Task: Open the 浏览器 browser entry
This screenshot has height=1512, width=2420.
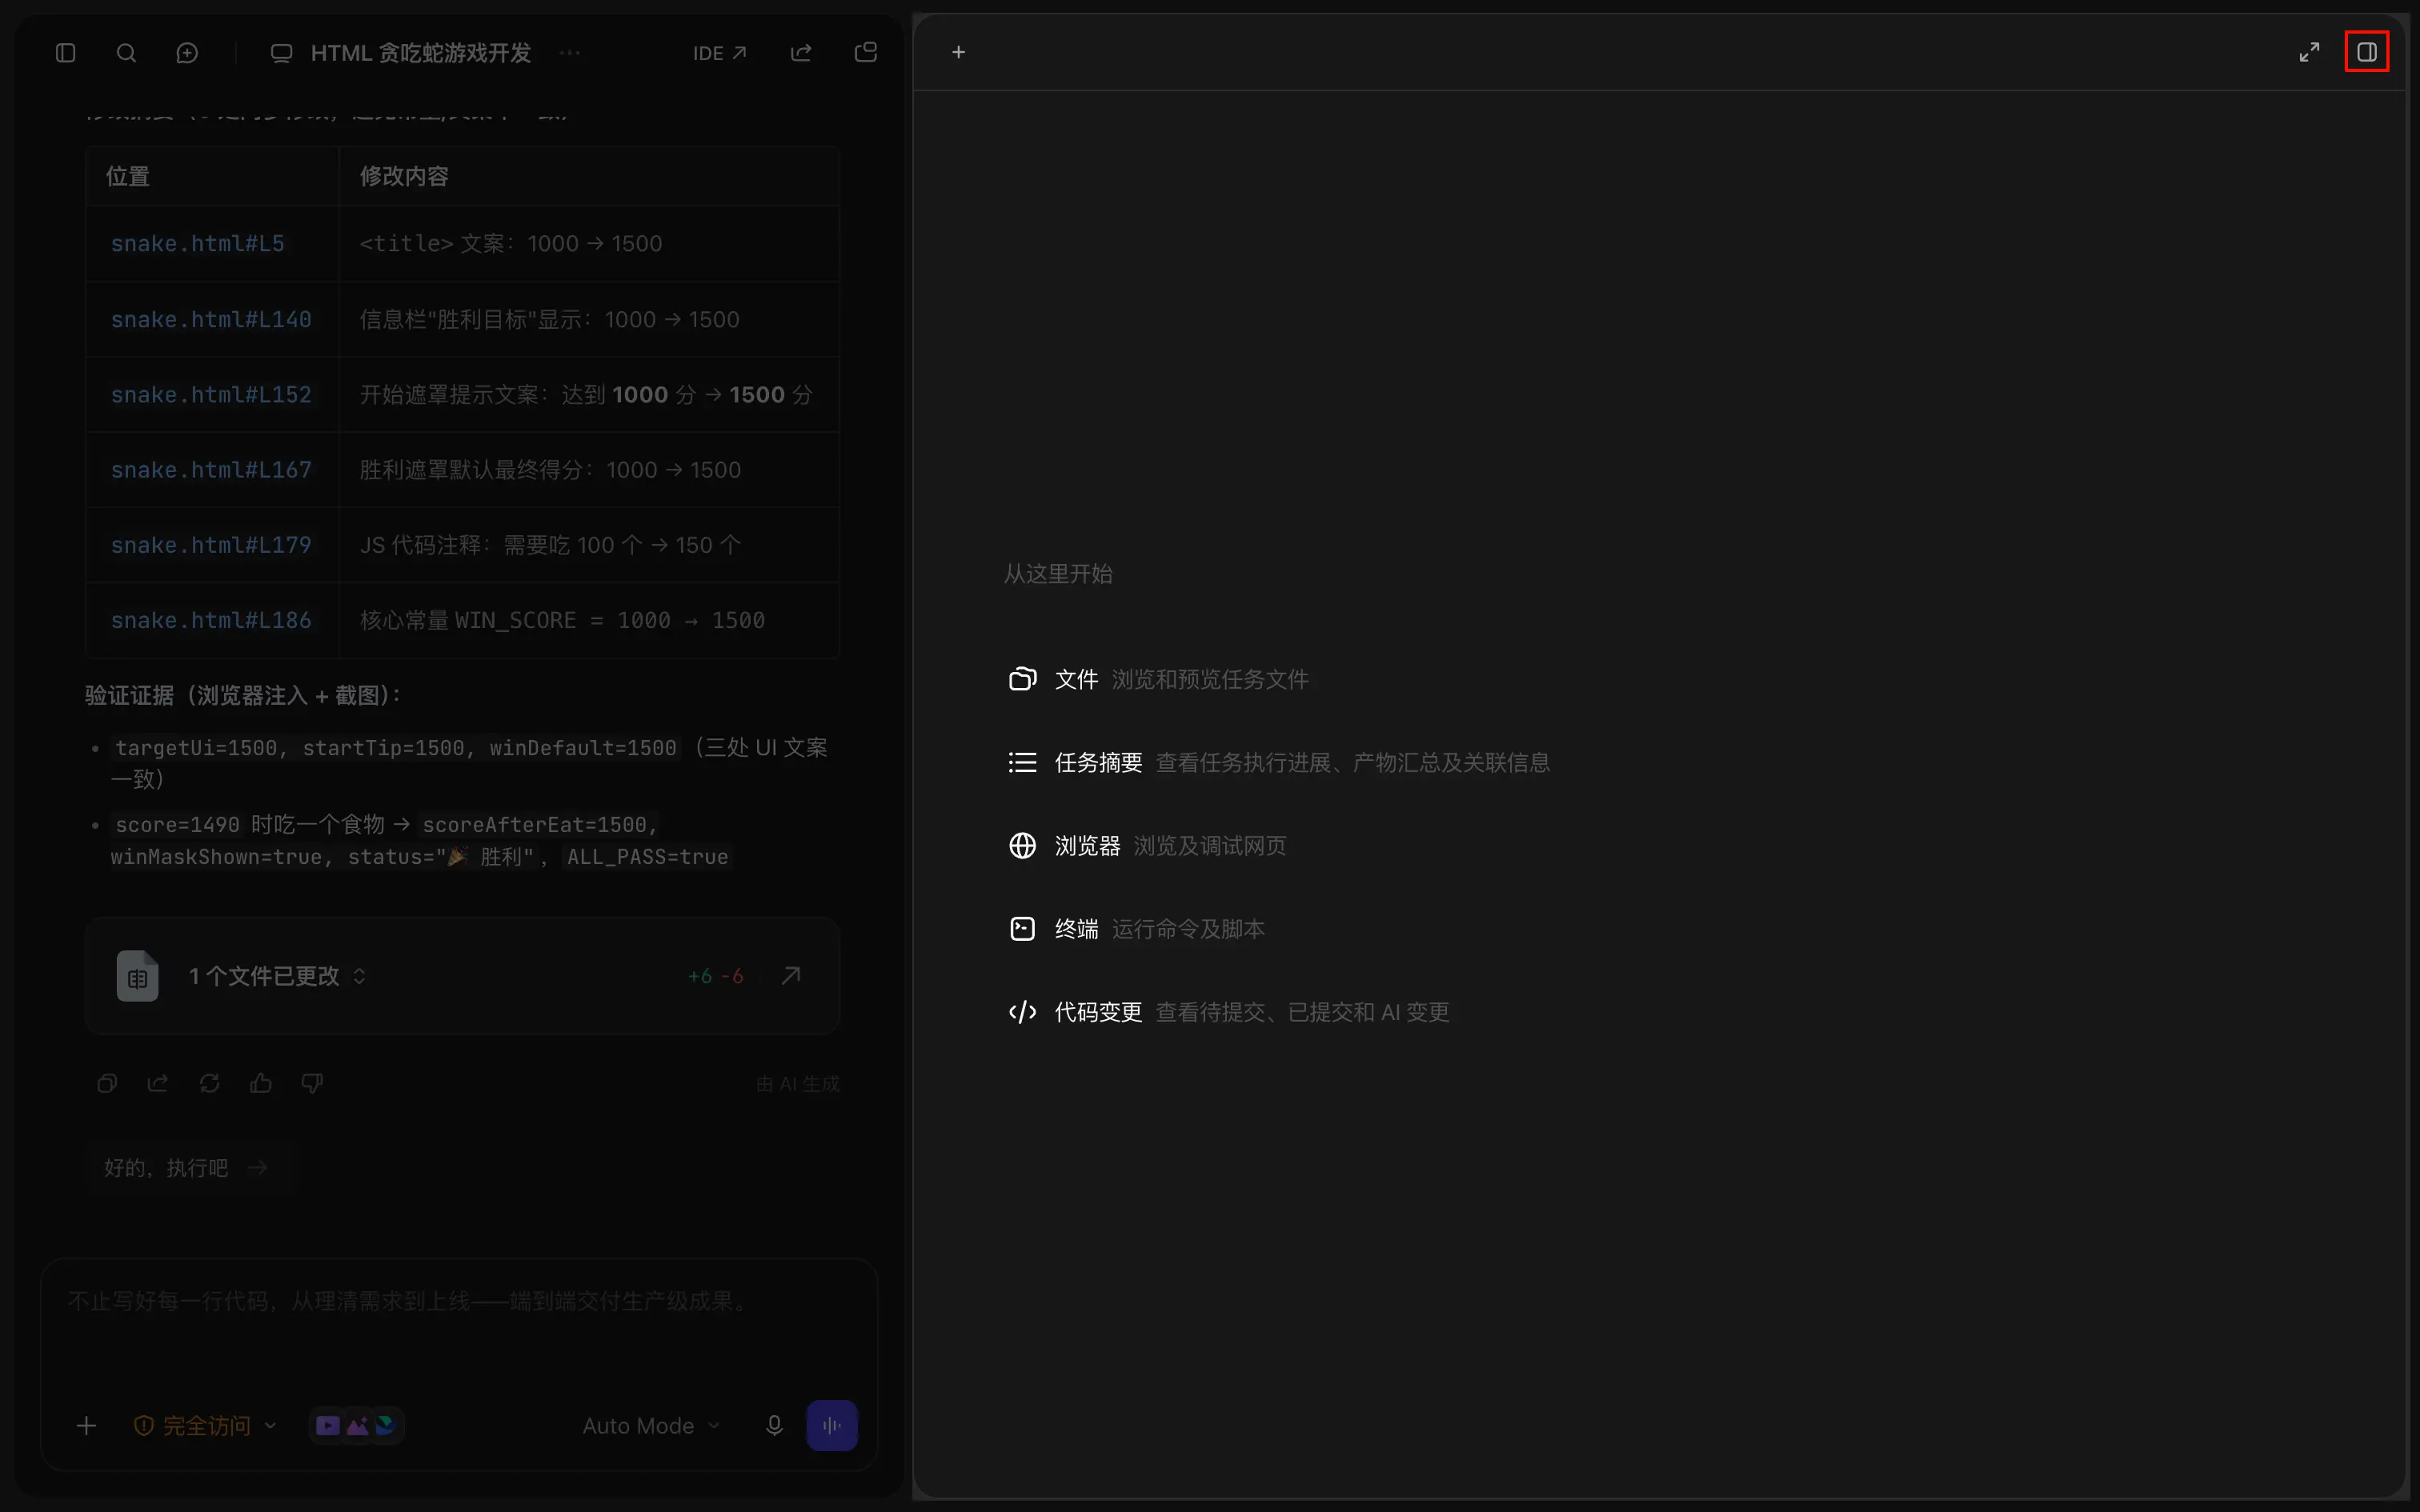Action: pos(1147,845)
